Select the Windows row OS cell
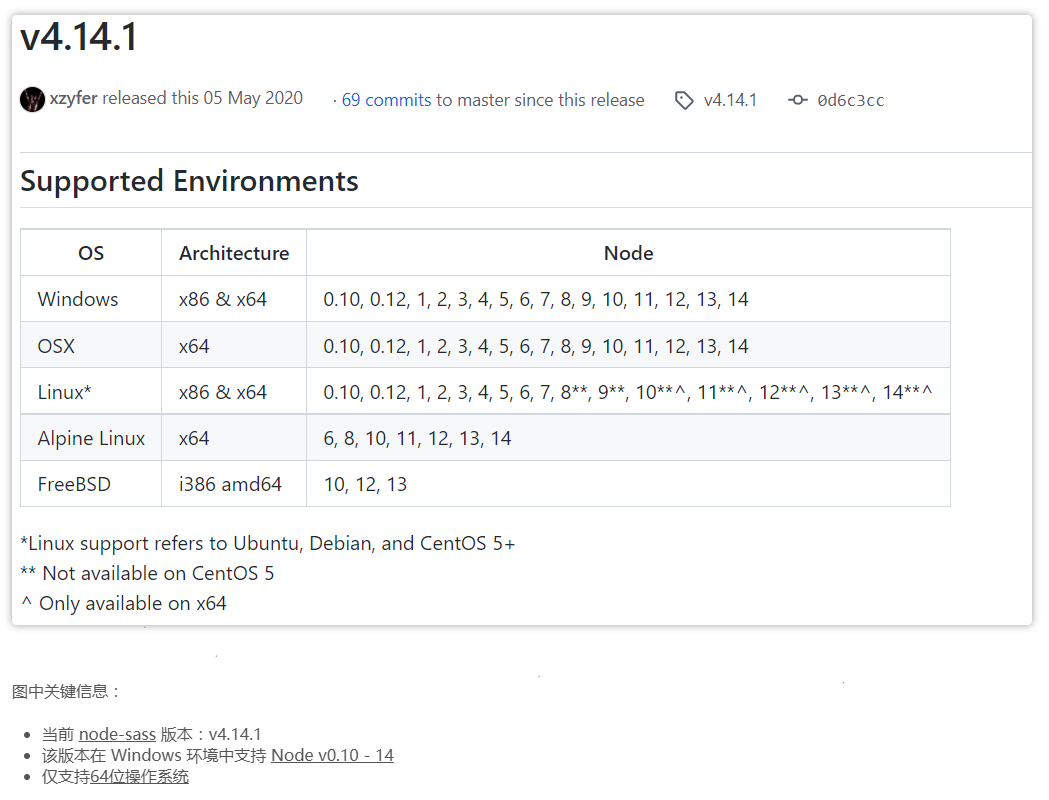The height and width of the screenshot is (800, 1049). [x=91, y=299]
